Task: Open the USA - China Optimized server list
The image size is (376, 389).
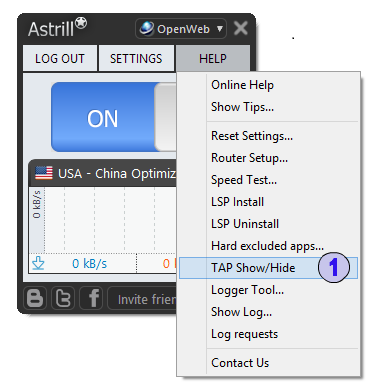Action: click(x=103, y=173)
